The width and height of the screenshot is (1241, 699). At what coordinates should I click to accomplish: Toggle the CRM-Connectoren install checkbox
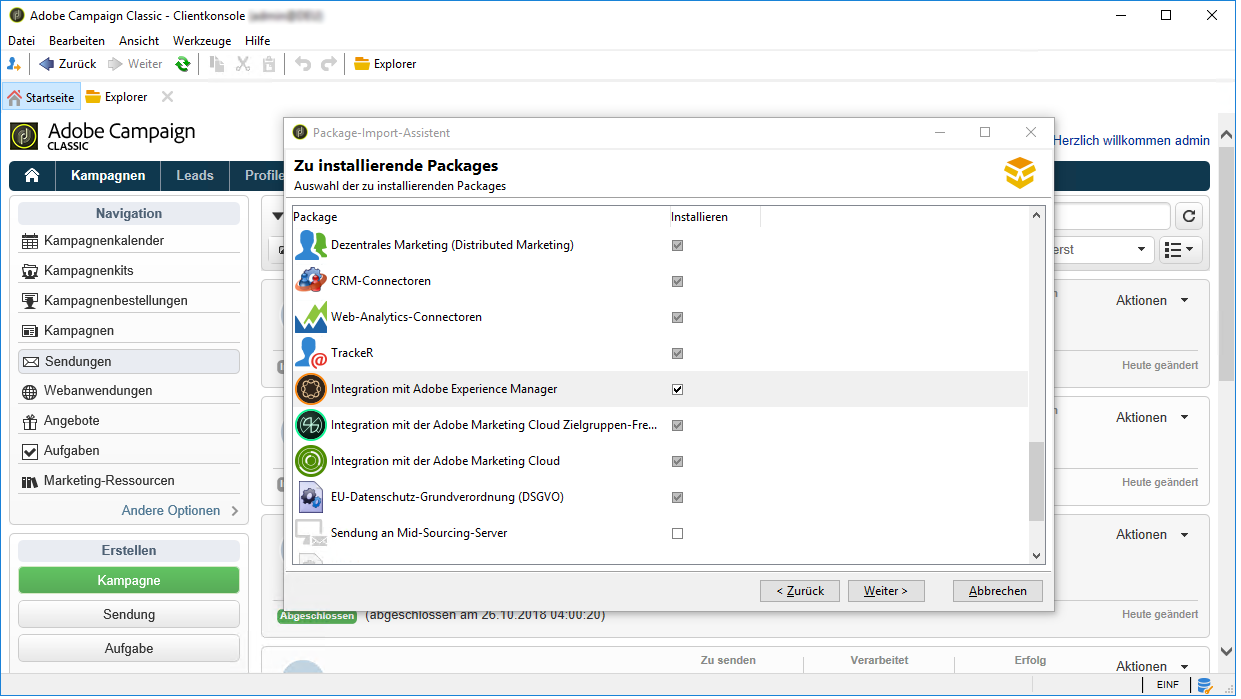tap(677, 281)
